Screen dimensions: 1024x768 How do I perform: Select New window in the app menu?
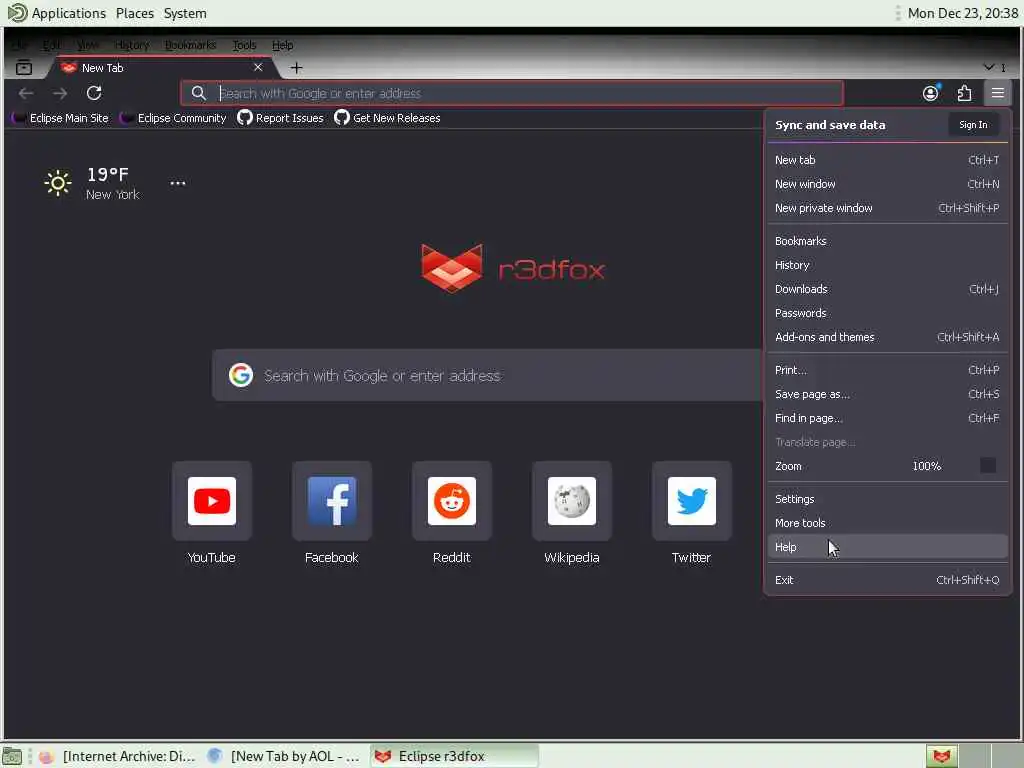887,184
